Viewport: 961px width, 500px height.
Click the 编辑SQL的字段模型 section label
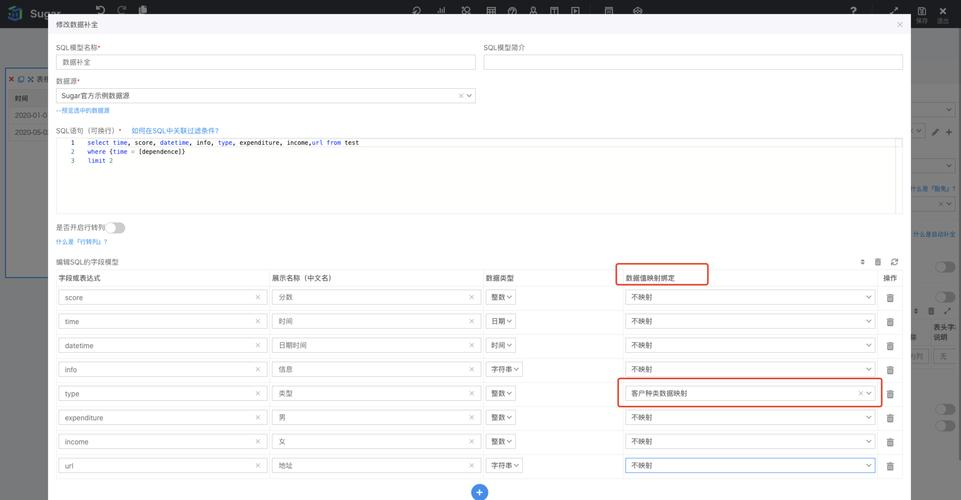coord(87,262)
